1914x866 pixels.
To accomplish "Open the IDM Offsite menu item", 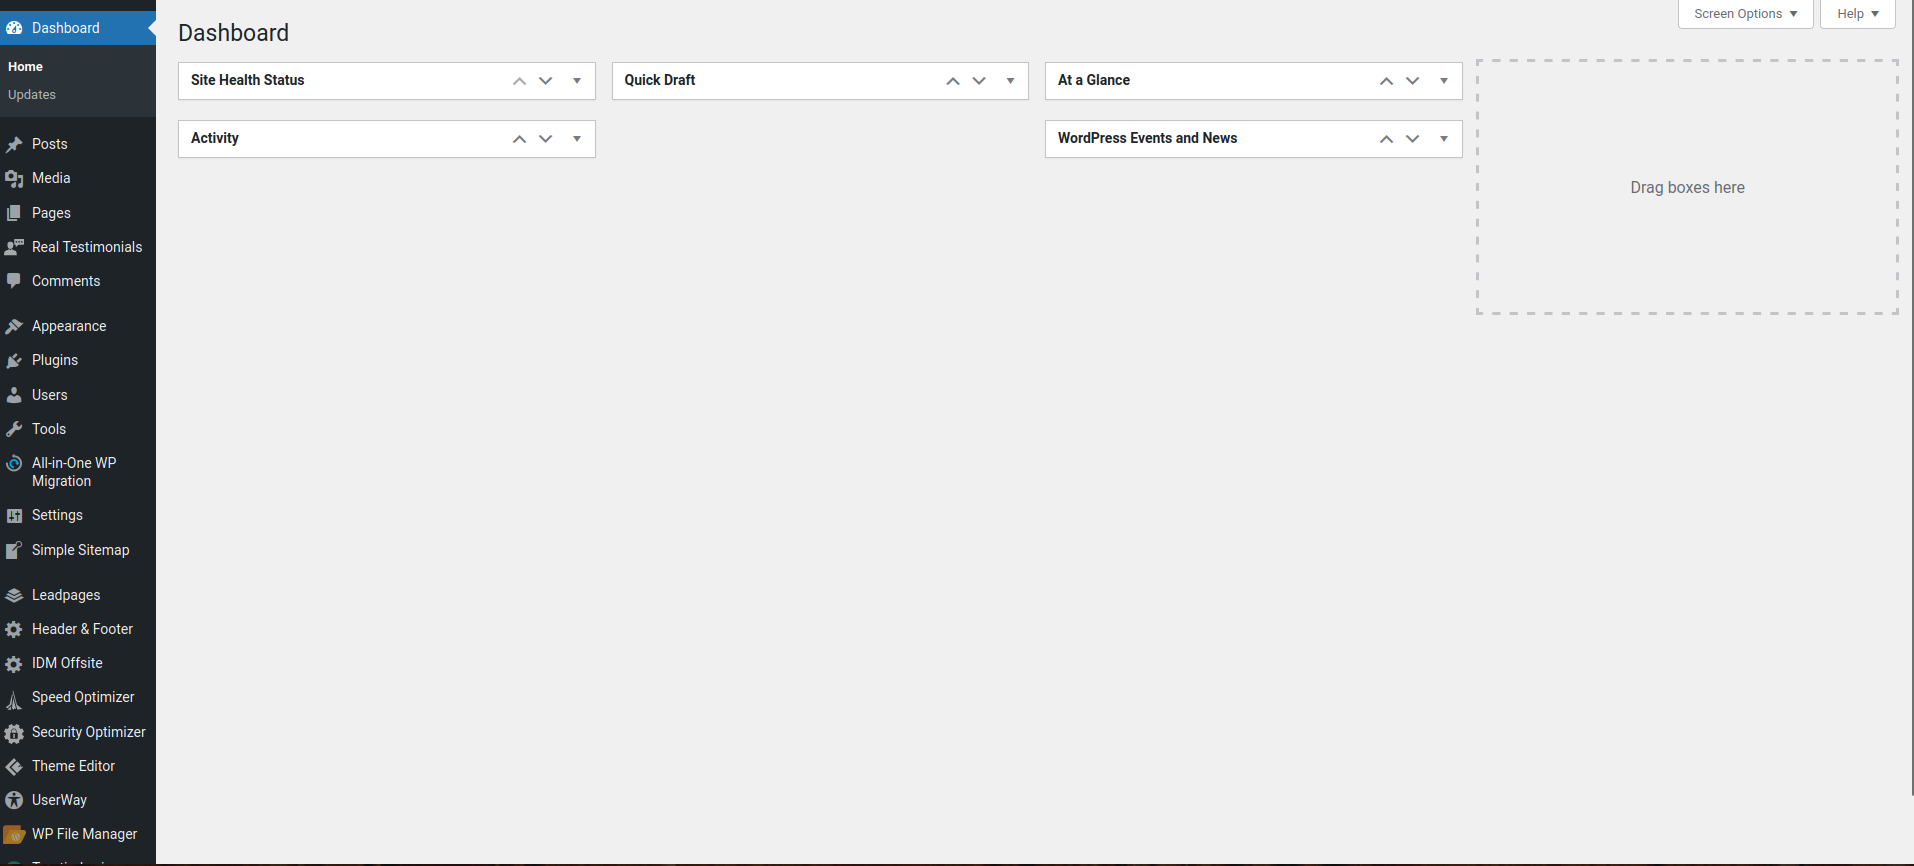I will [78, 663].
